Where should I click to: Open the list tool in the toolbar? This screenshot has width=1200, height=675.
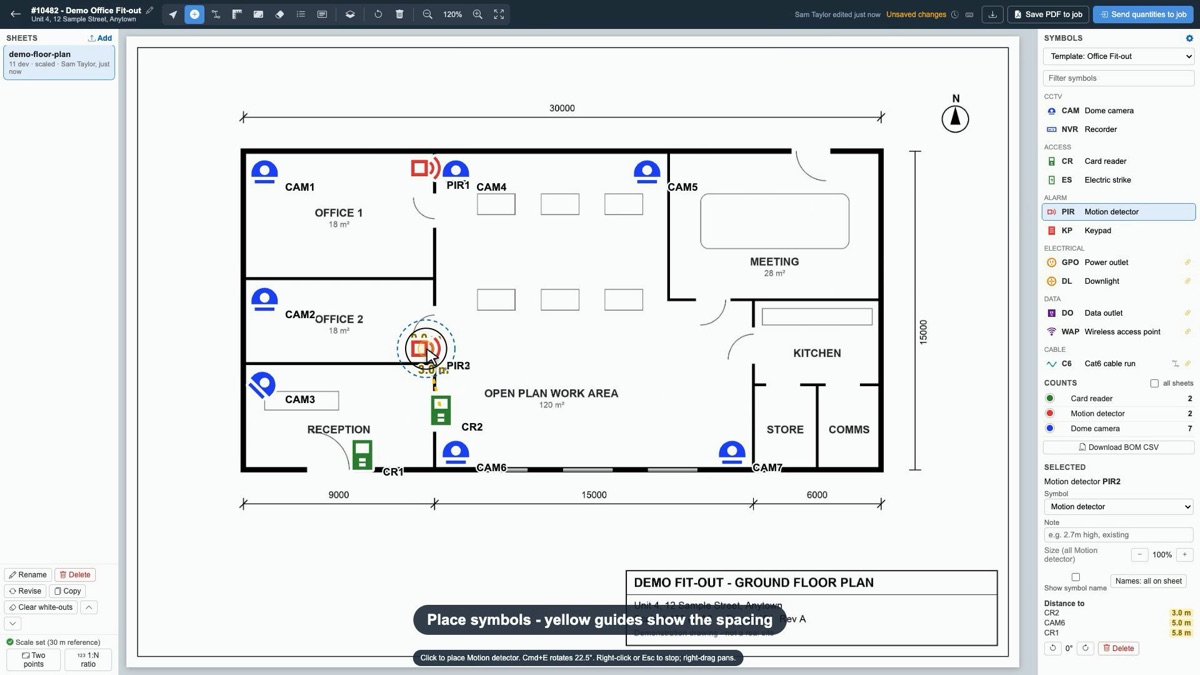pos(301,14)
